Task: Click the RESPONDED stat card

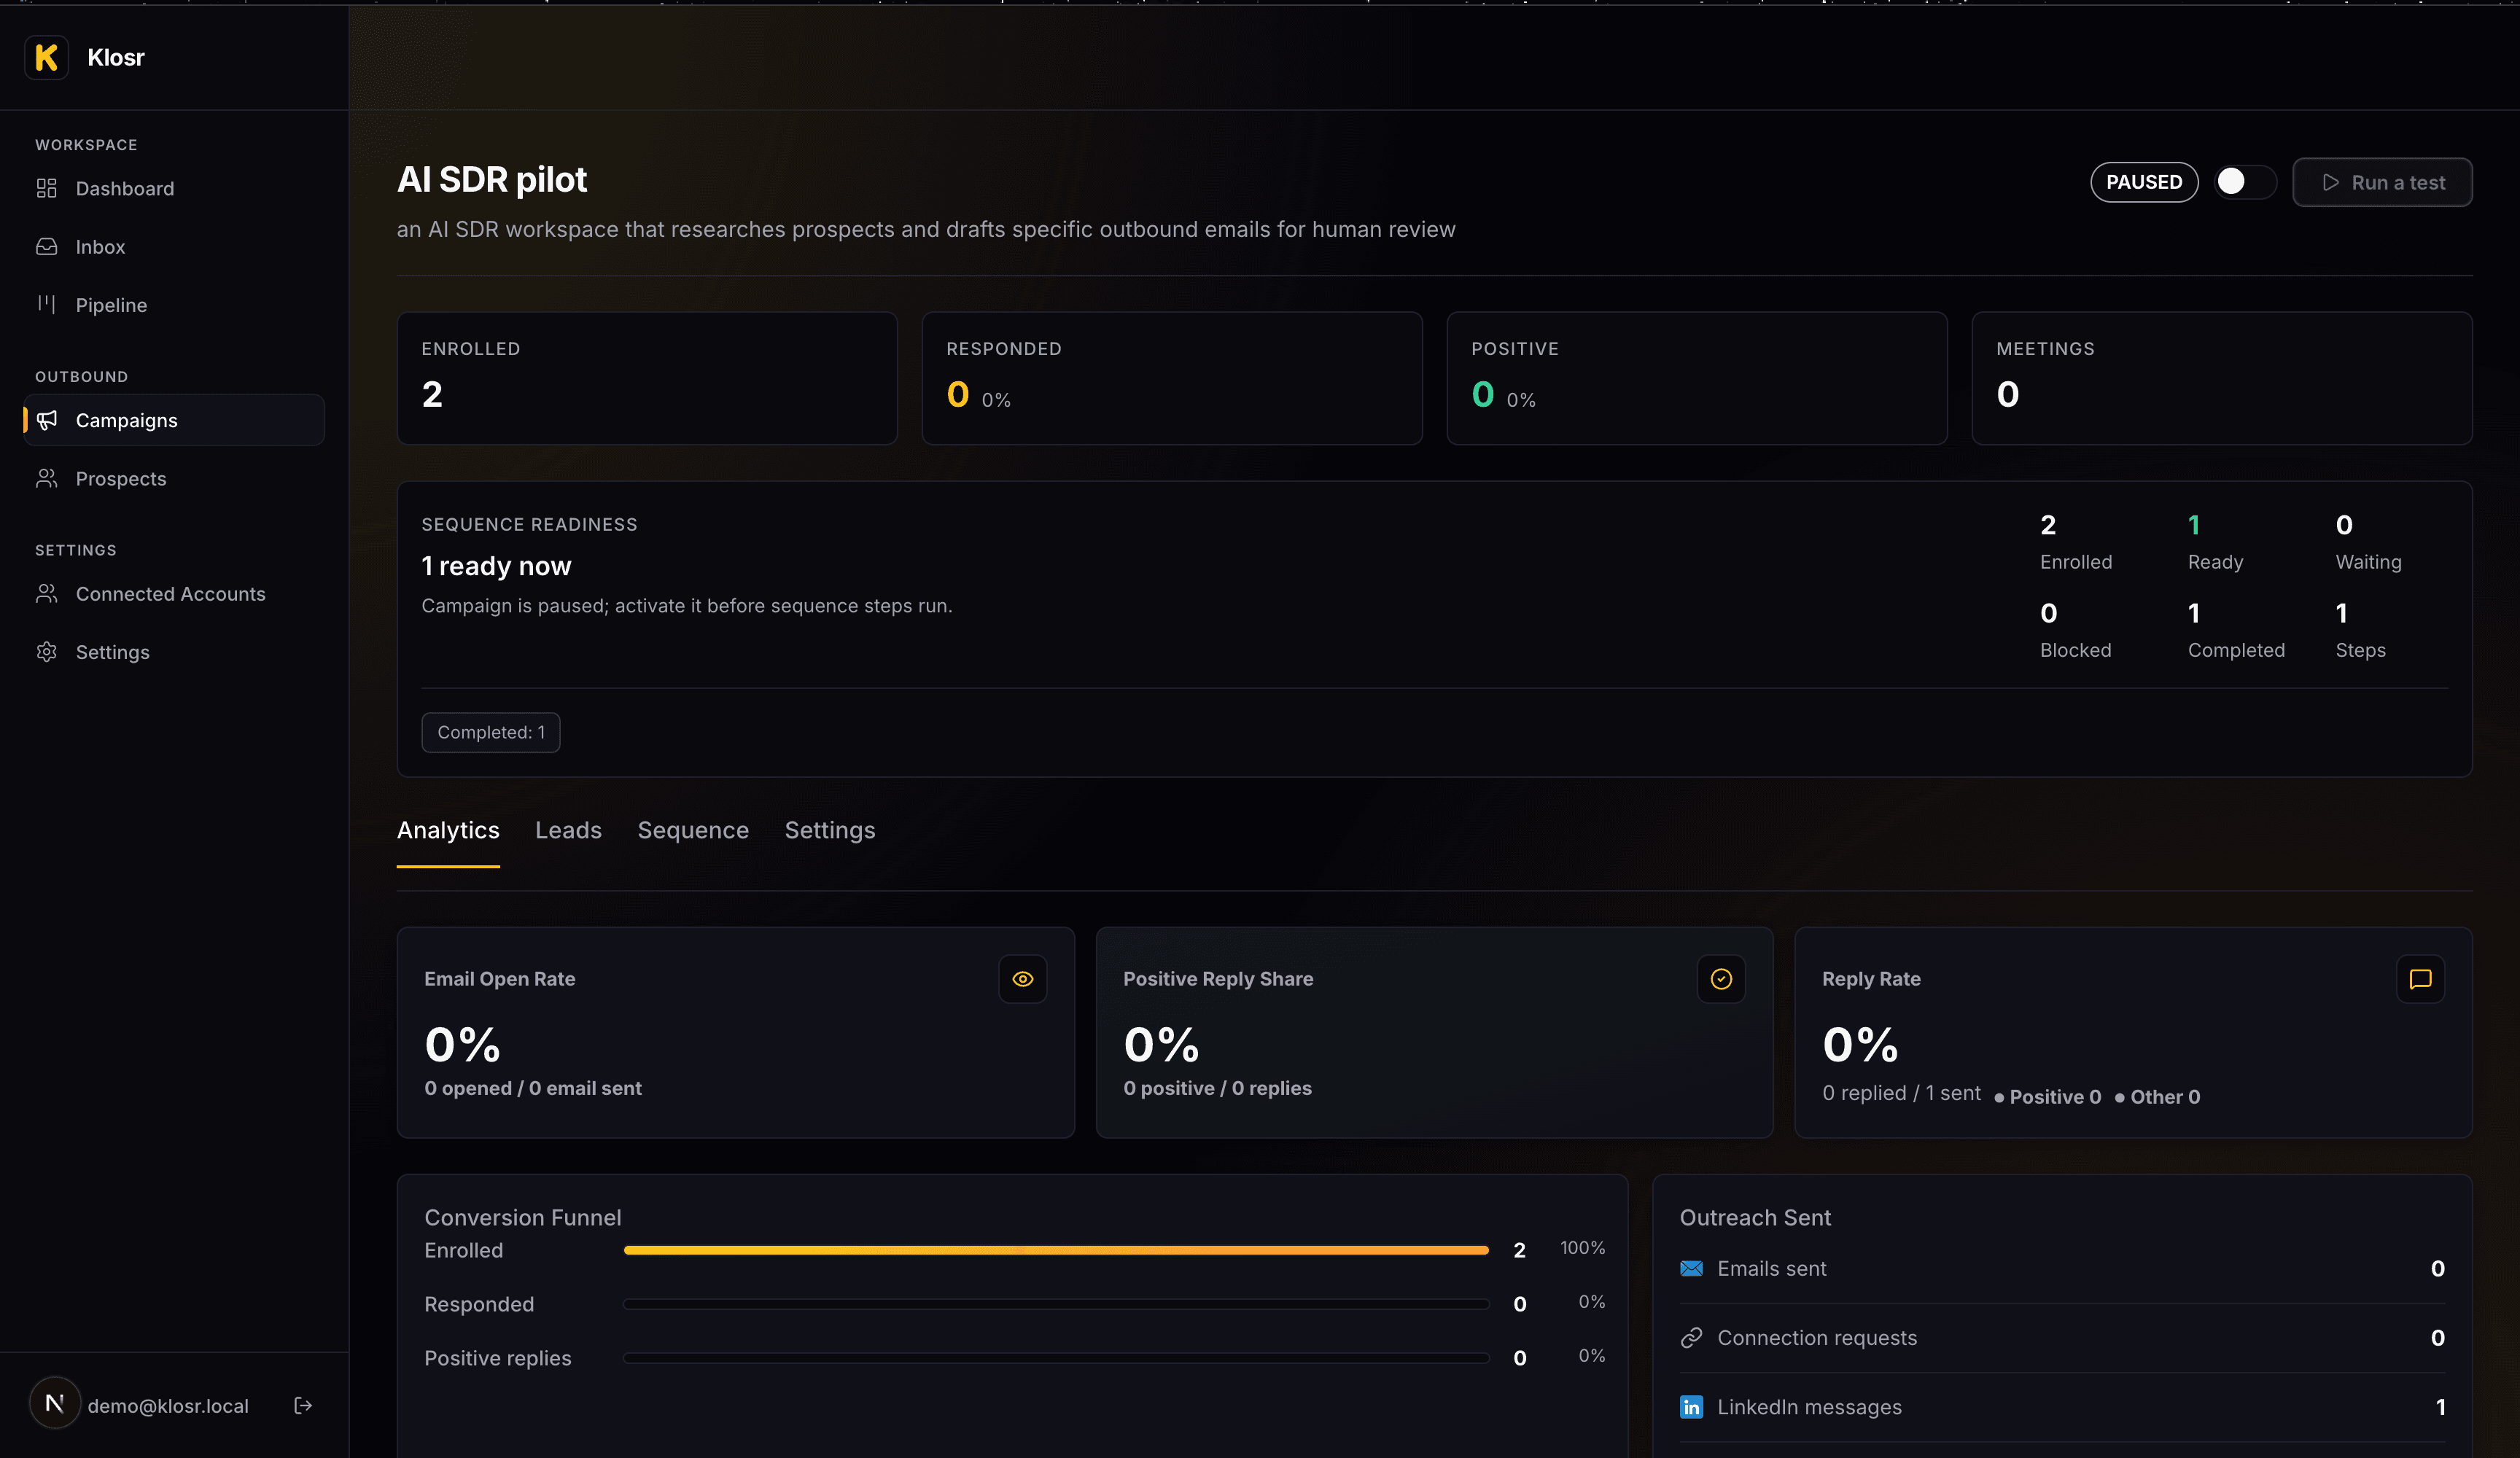Action: pyautogui.click(x=1172, y=378)
